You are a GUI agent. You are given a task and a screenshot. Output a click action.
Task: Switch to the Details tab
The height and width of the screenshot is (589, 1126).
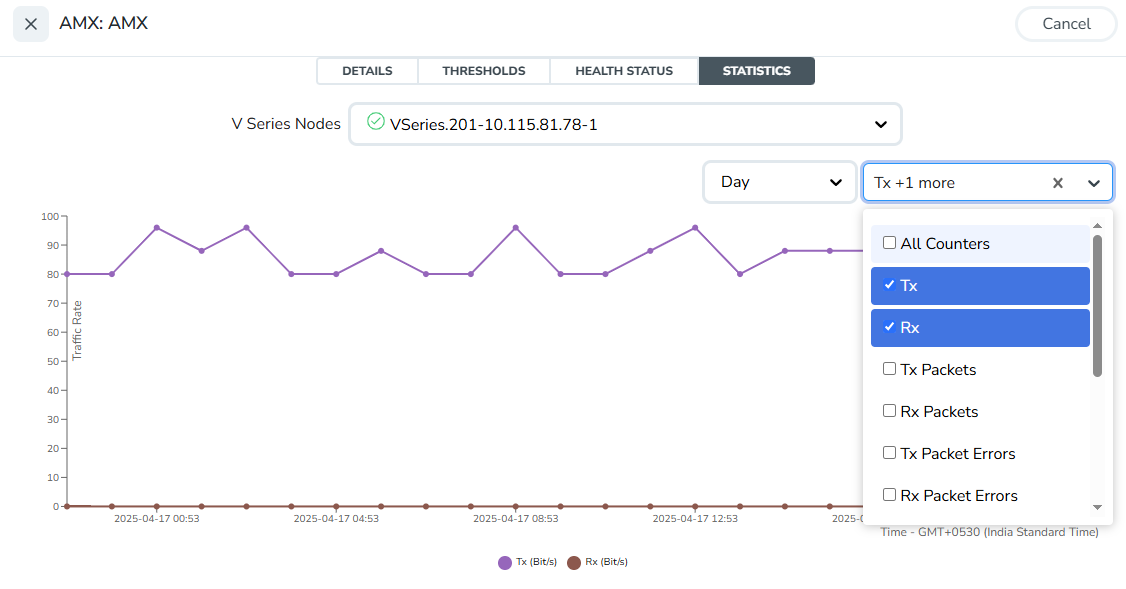(x=367, y=71)
